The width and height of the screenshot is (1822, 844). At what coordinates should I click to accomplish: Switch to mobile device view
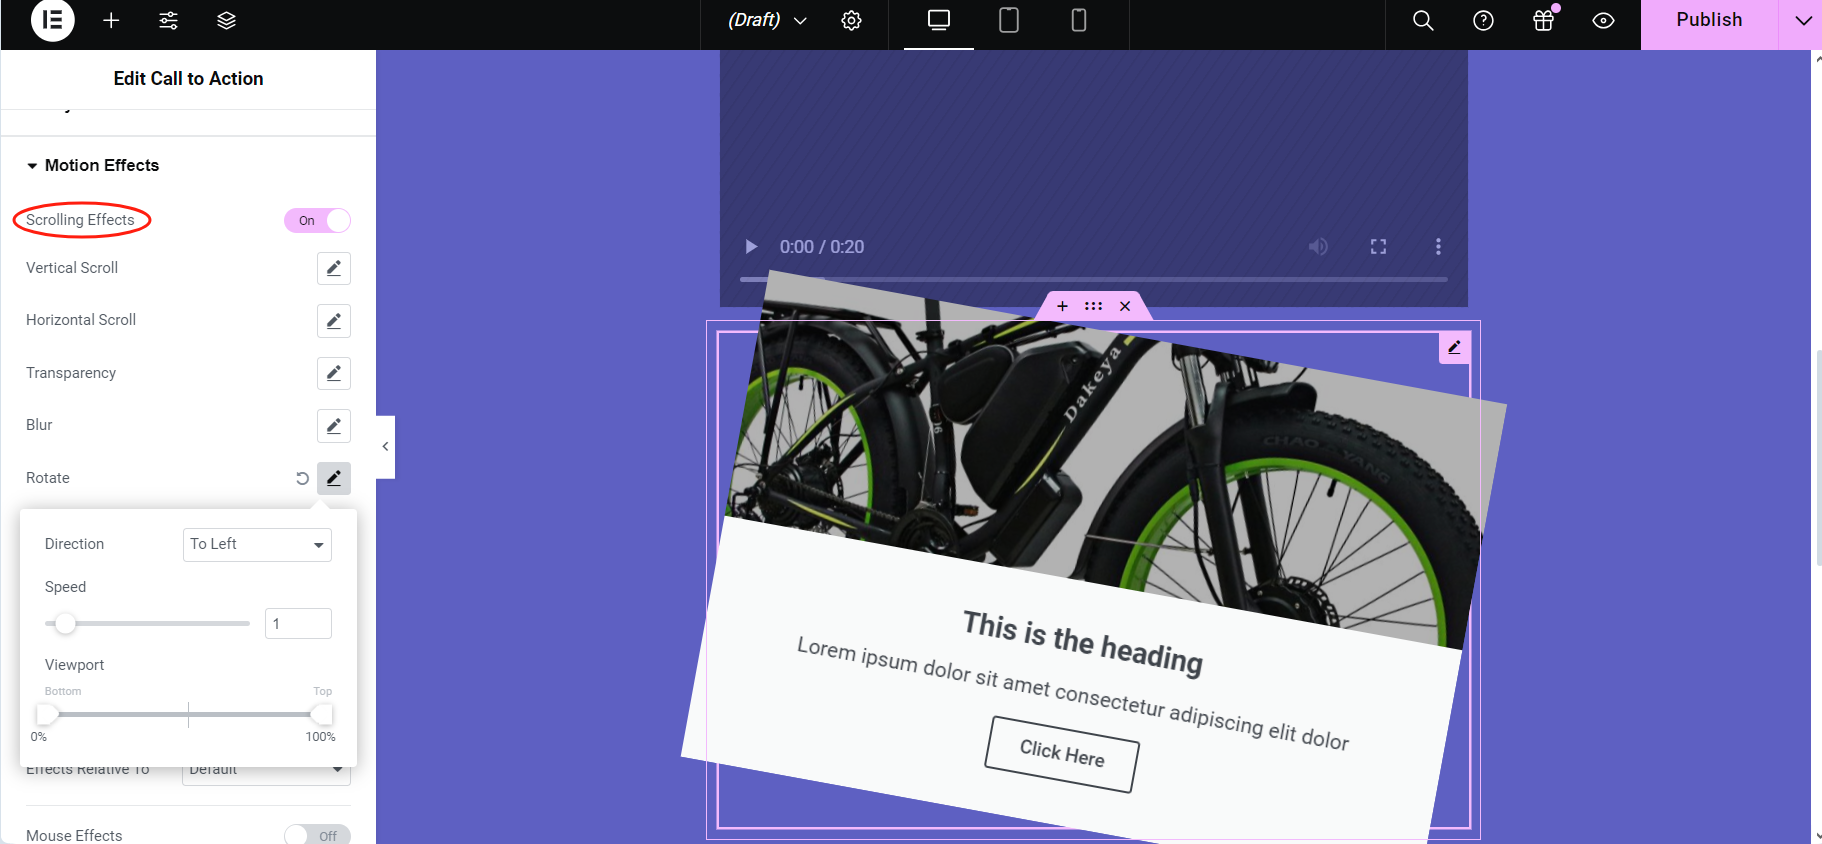click(x=1079, y=20)
